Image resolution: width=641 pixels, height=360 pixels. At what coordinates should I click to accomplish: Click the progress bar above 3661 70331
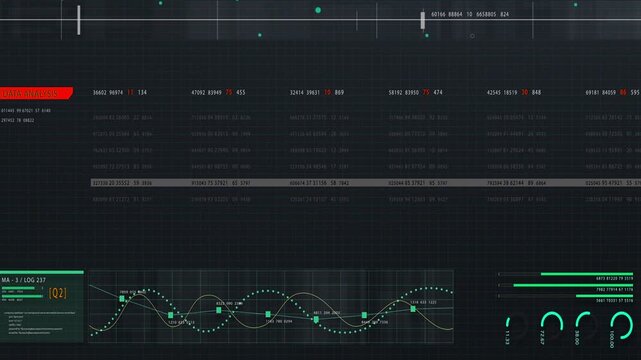(566, 296)
